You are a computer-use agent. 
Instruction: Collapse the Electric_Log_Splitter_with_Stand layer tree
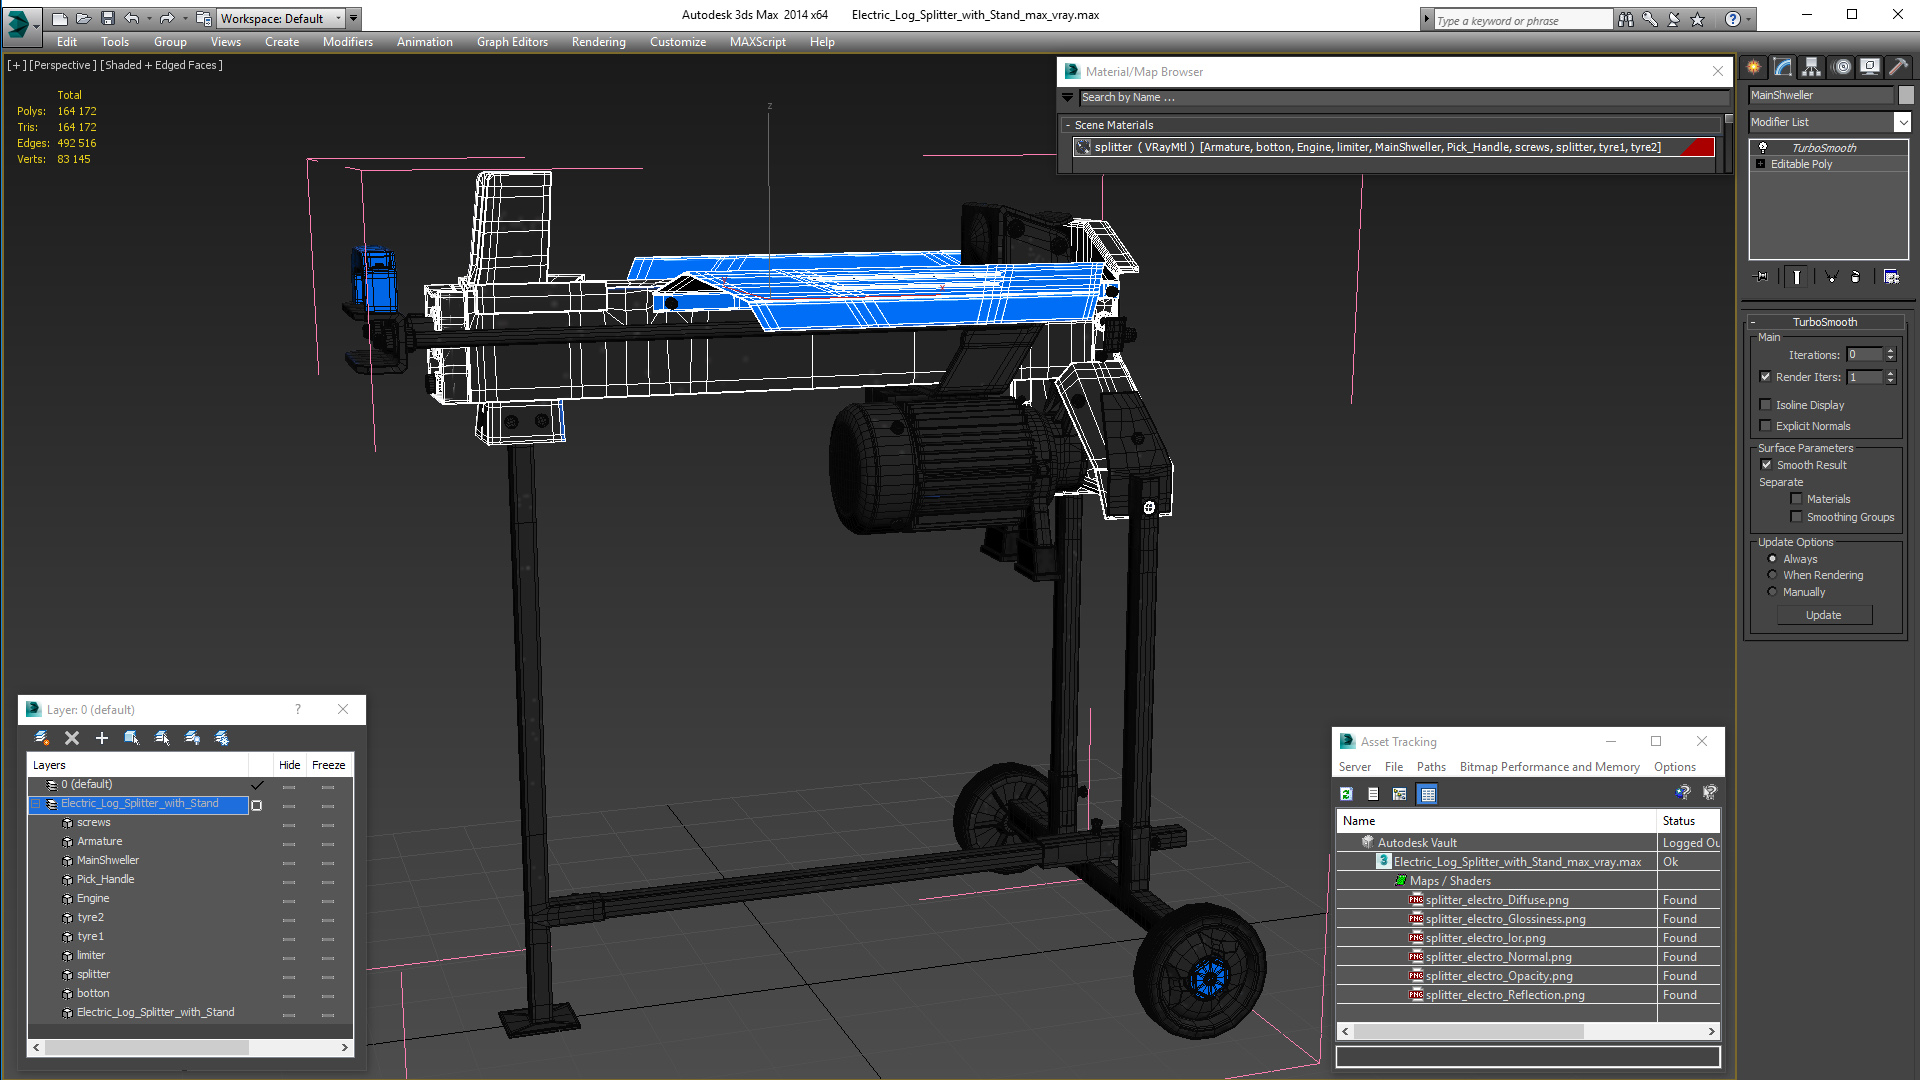37,804
